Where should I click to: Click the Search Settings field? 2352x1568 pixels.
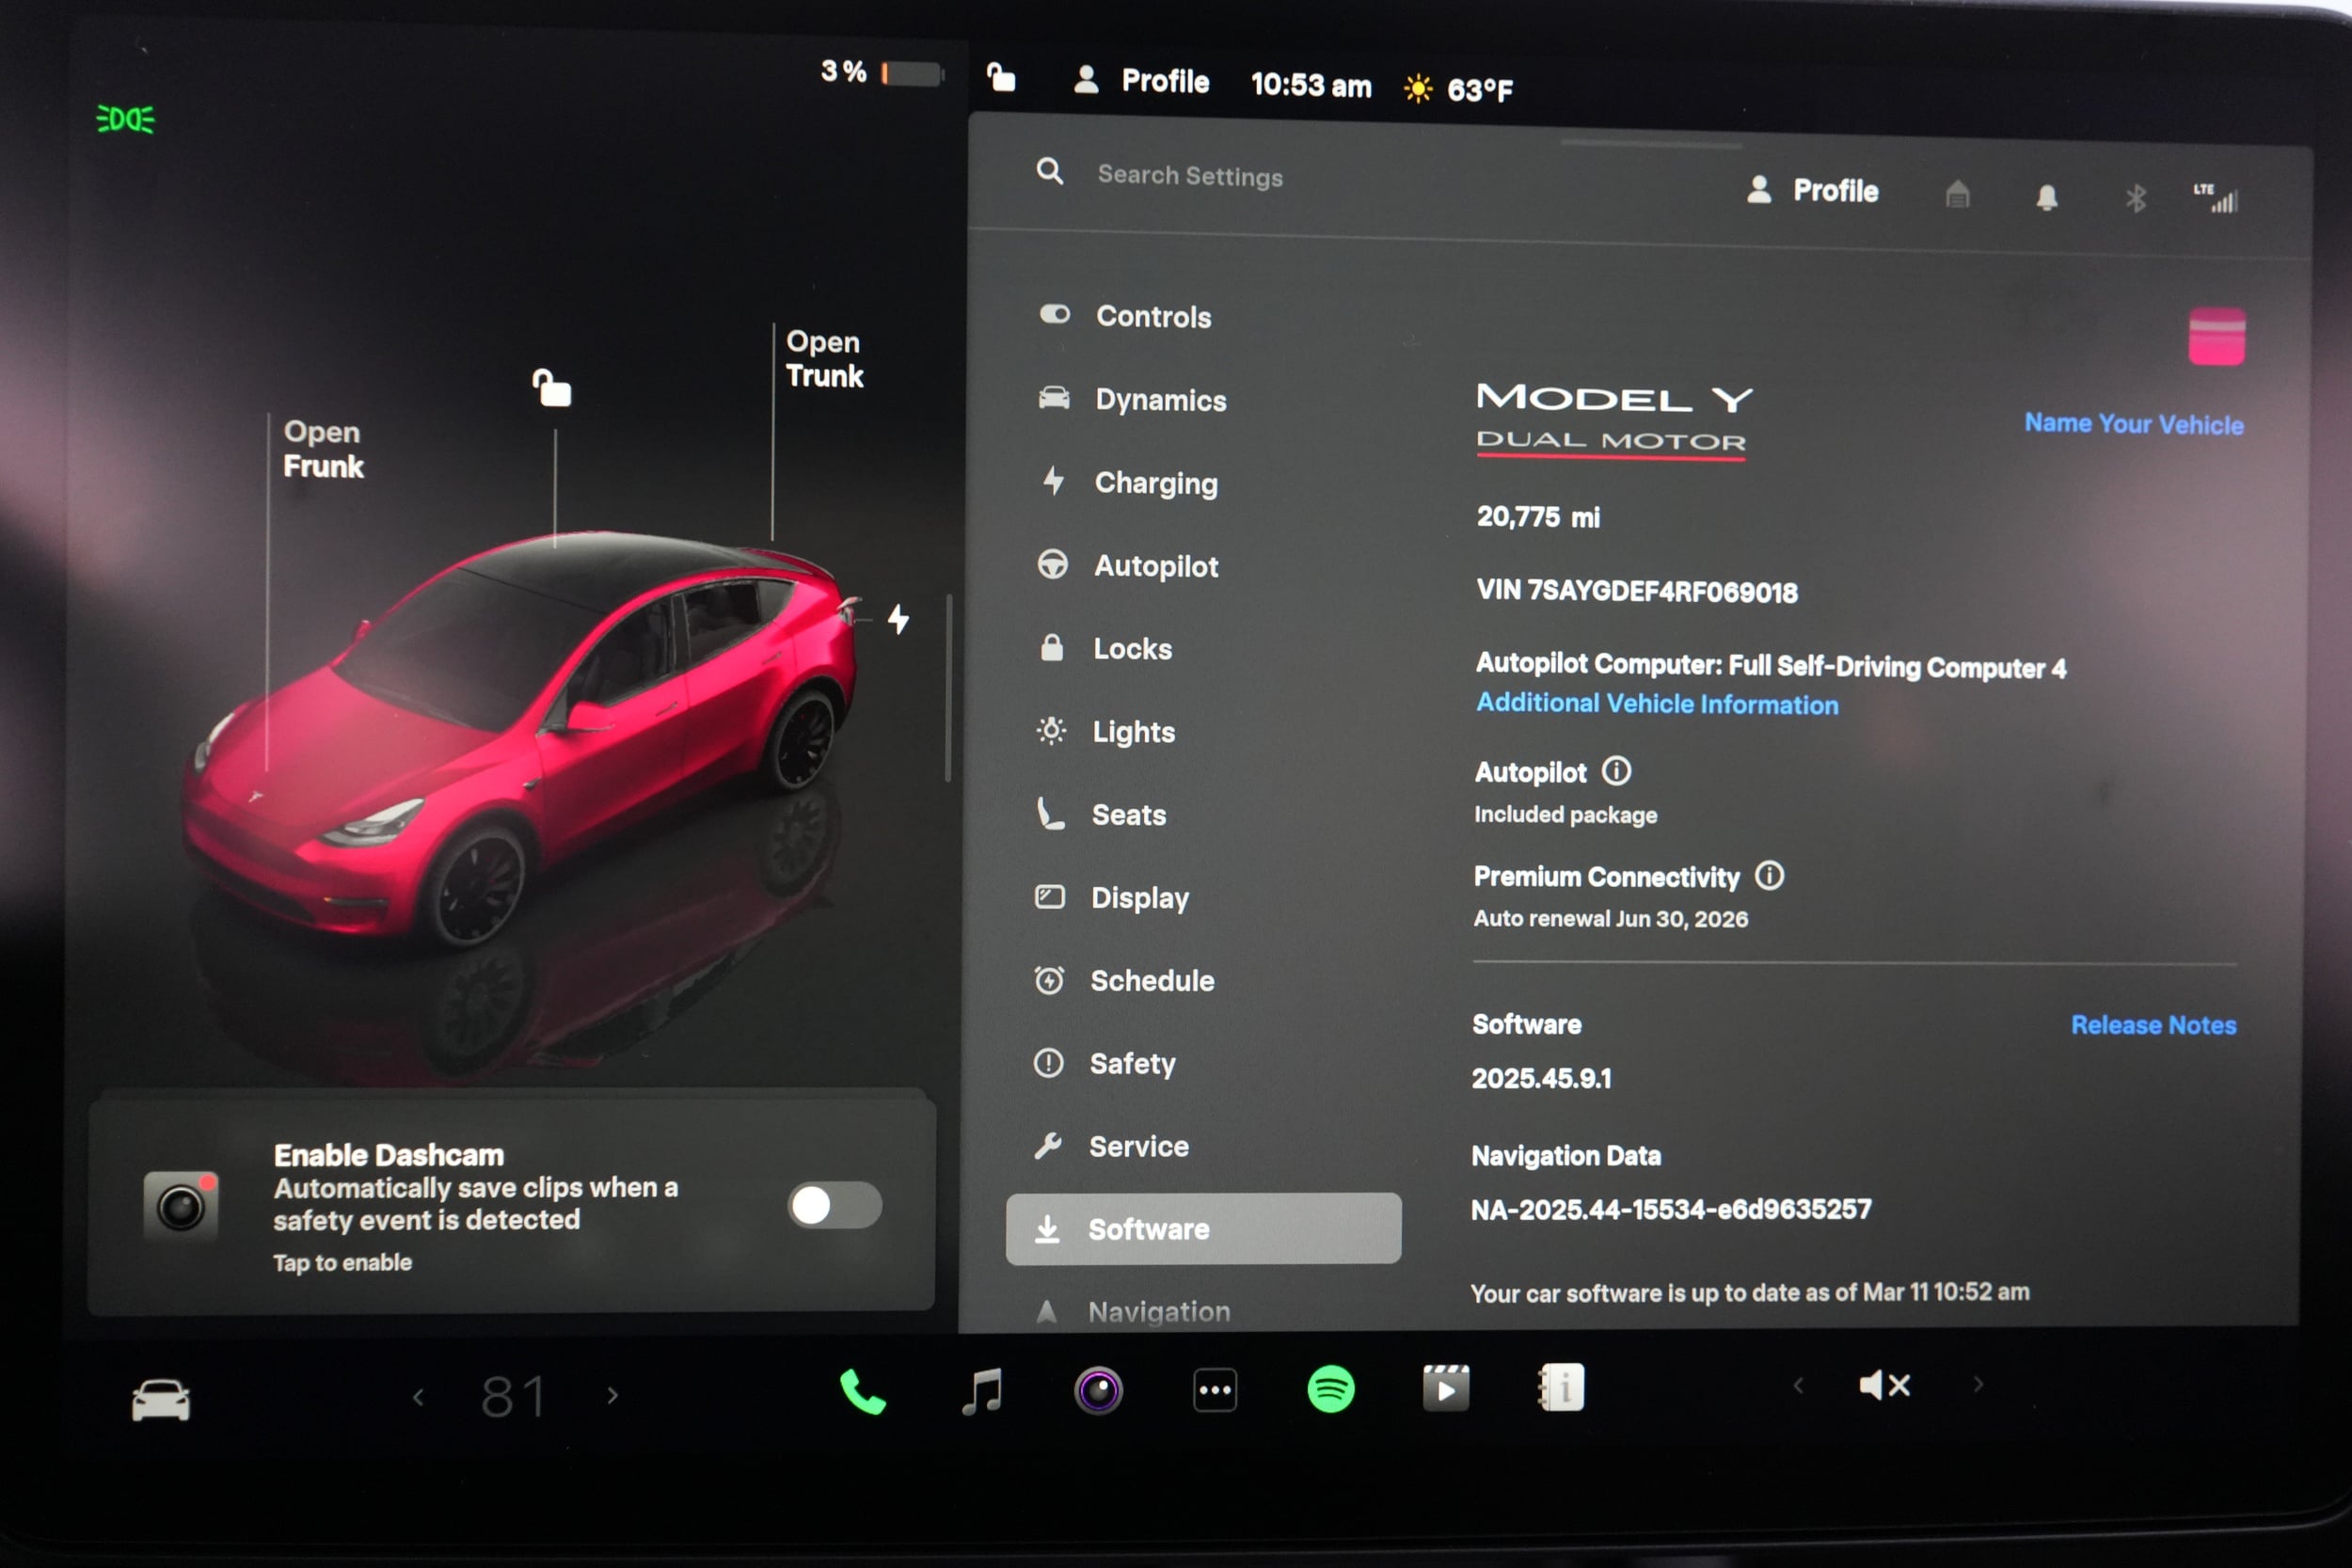click(x=1190, y=176)
